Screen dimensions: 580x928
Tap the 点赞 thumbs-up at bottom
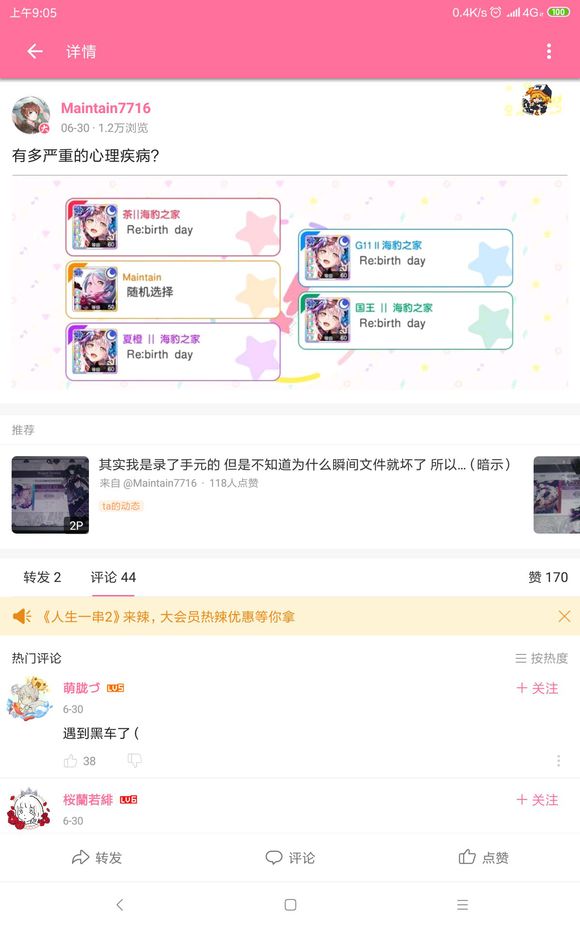pos(467,857)
